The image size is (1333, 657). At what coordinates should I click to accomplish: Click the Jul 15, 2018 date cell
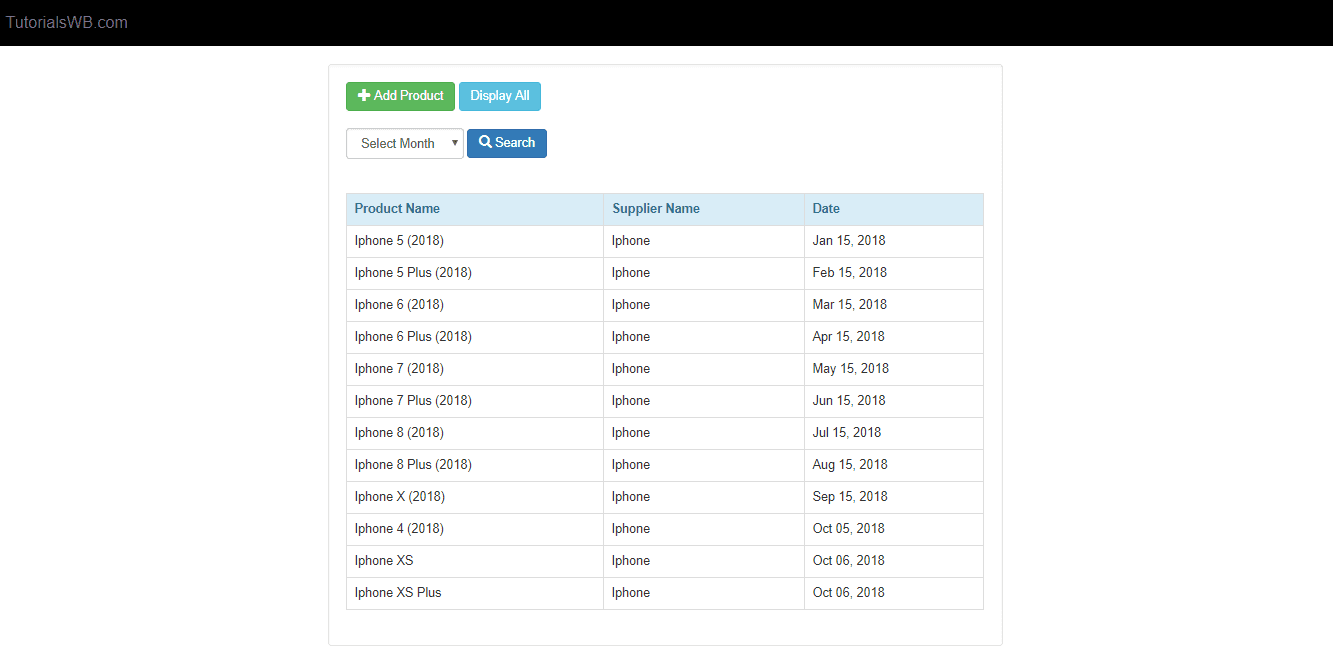click(x=894, y=433)
